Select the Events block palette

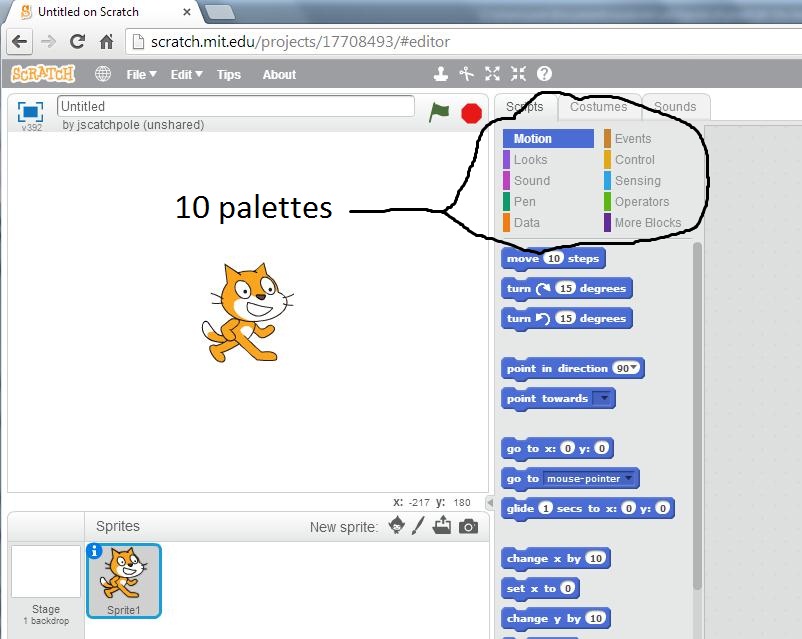pyautogui.click(x=649, y=139)
